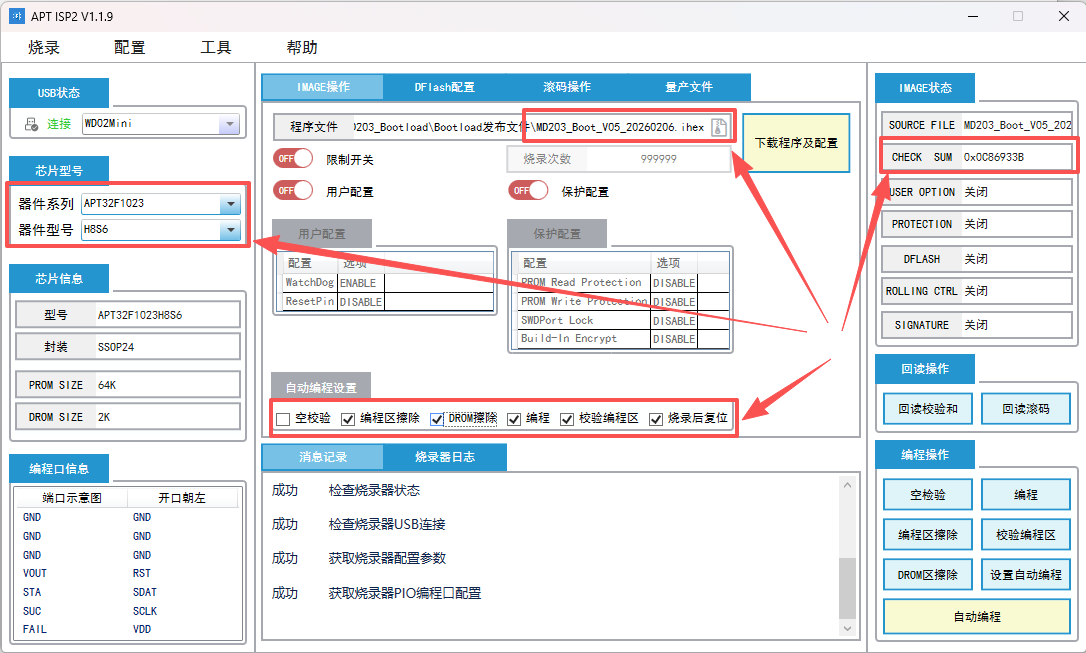Viewport: 1086px width, 653px height.
Task: Click the program file browse icon
Action: pyautogui.click(x=718, y=127)
